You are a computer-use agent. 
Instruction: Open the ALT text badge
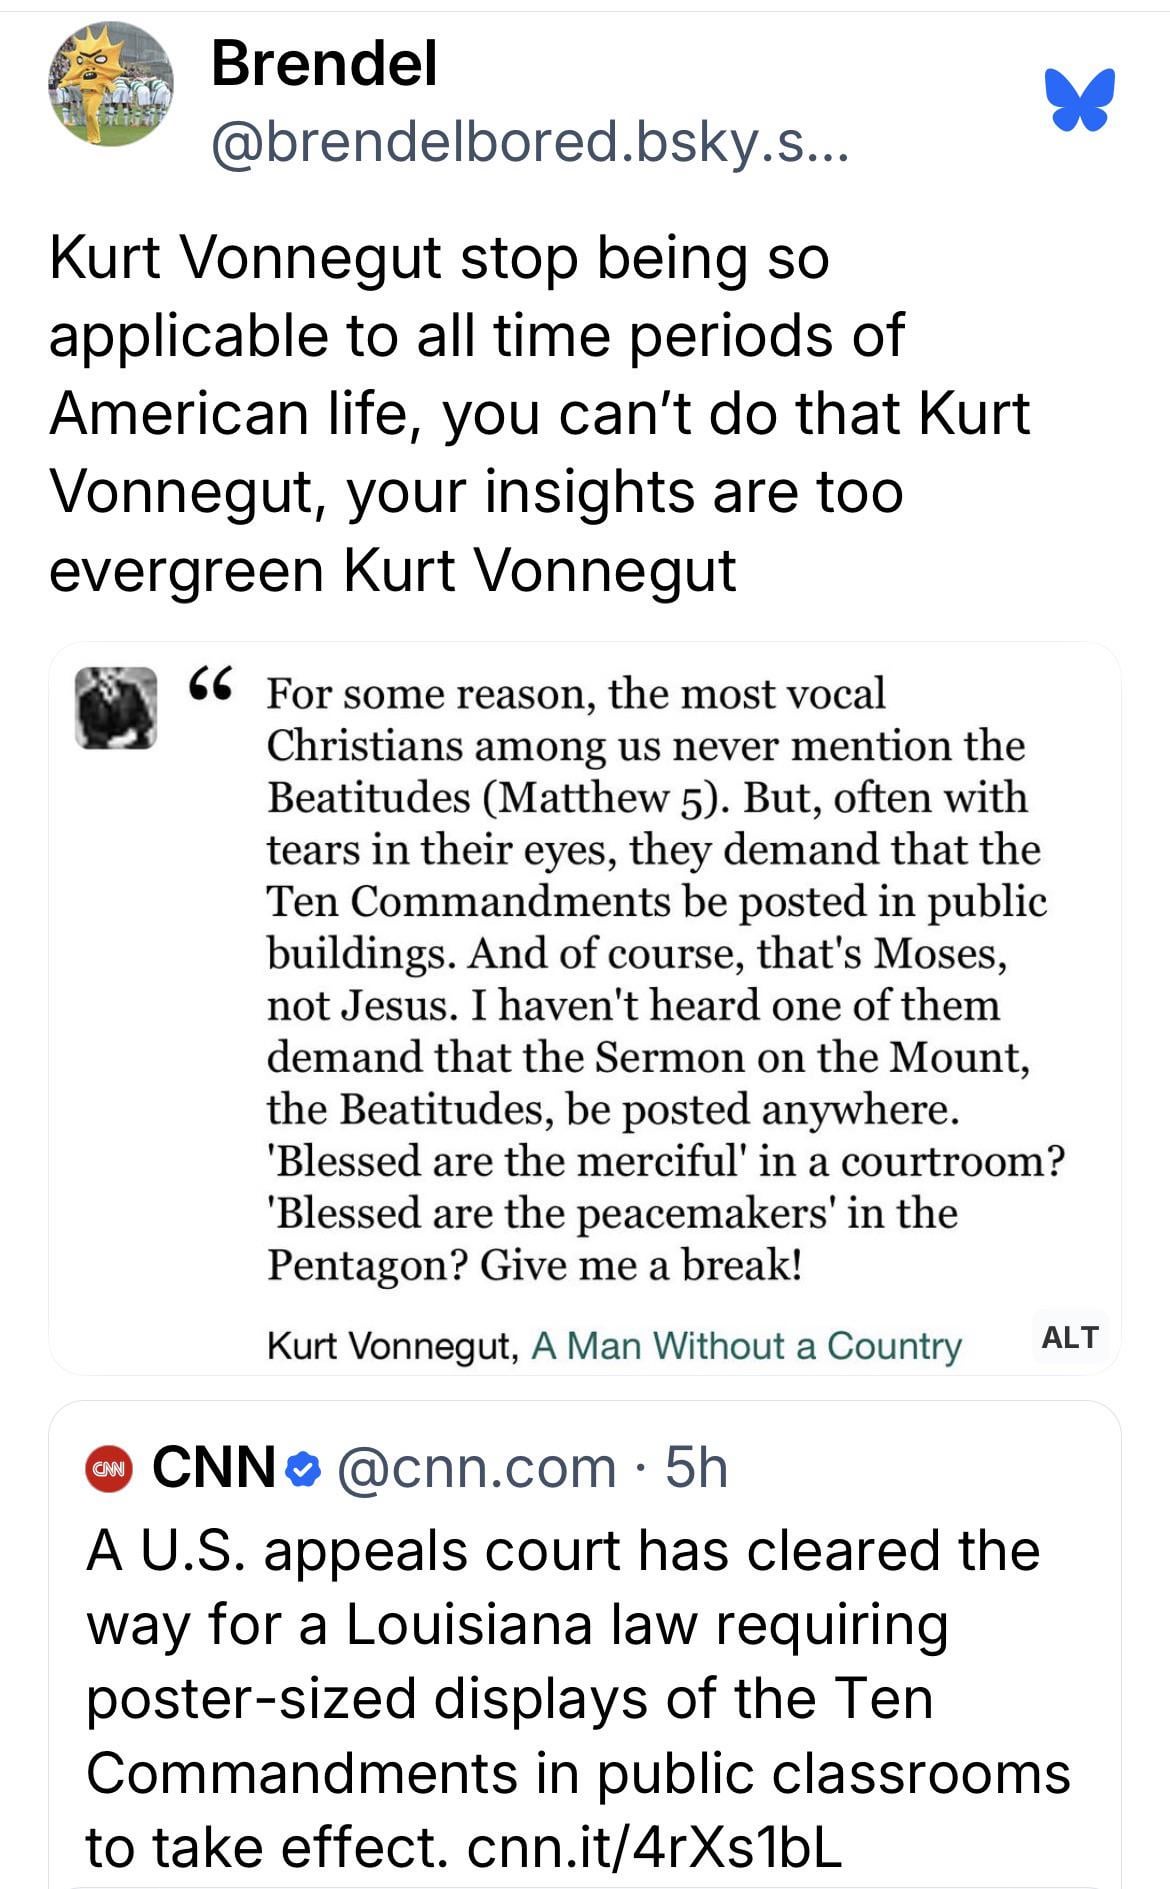coord(1069,1337)
